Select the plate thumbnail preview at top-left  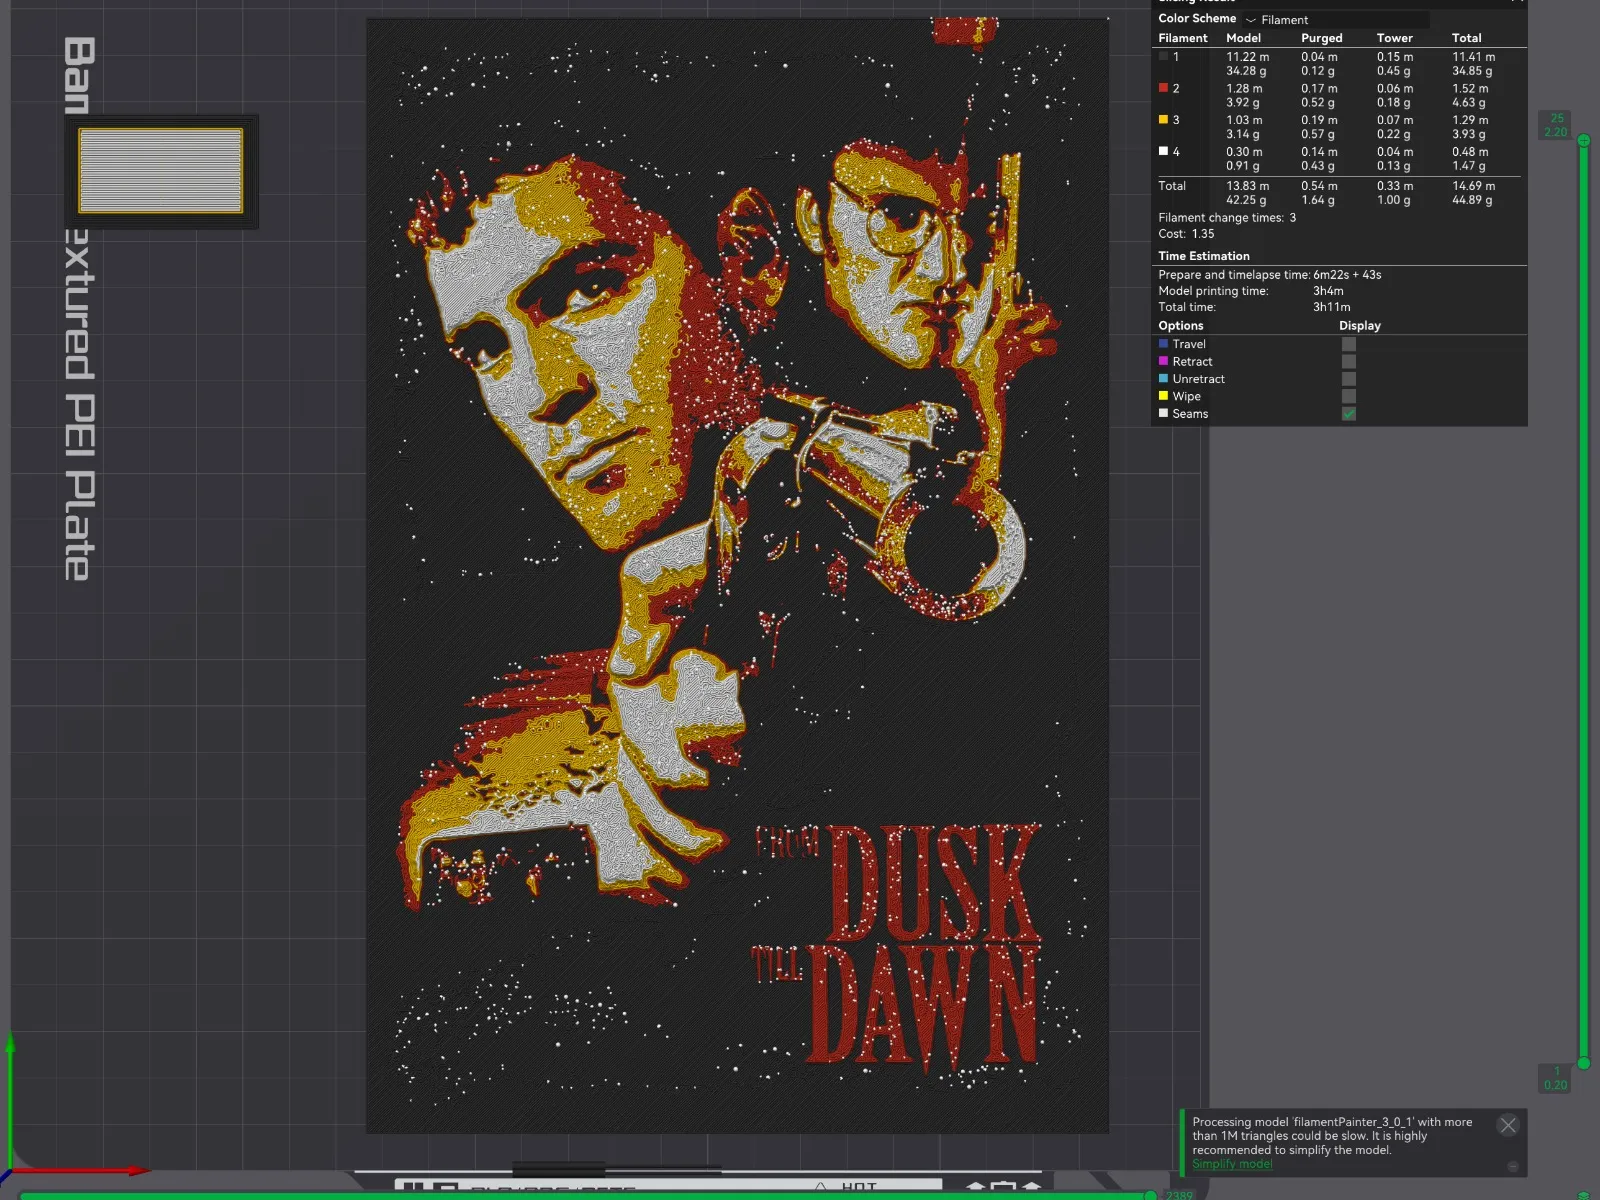tap(161, 170)
